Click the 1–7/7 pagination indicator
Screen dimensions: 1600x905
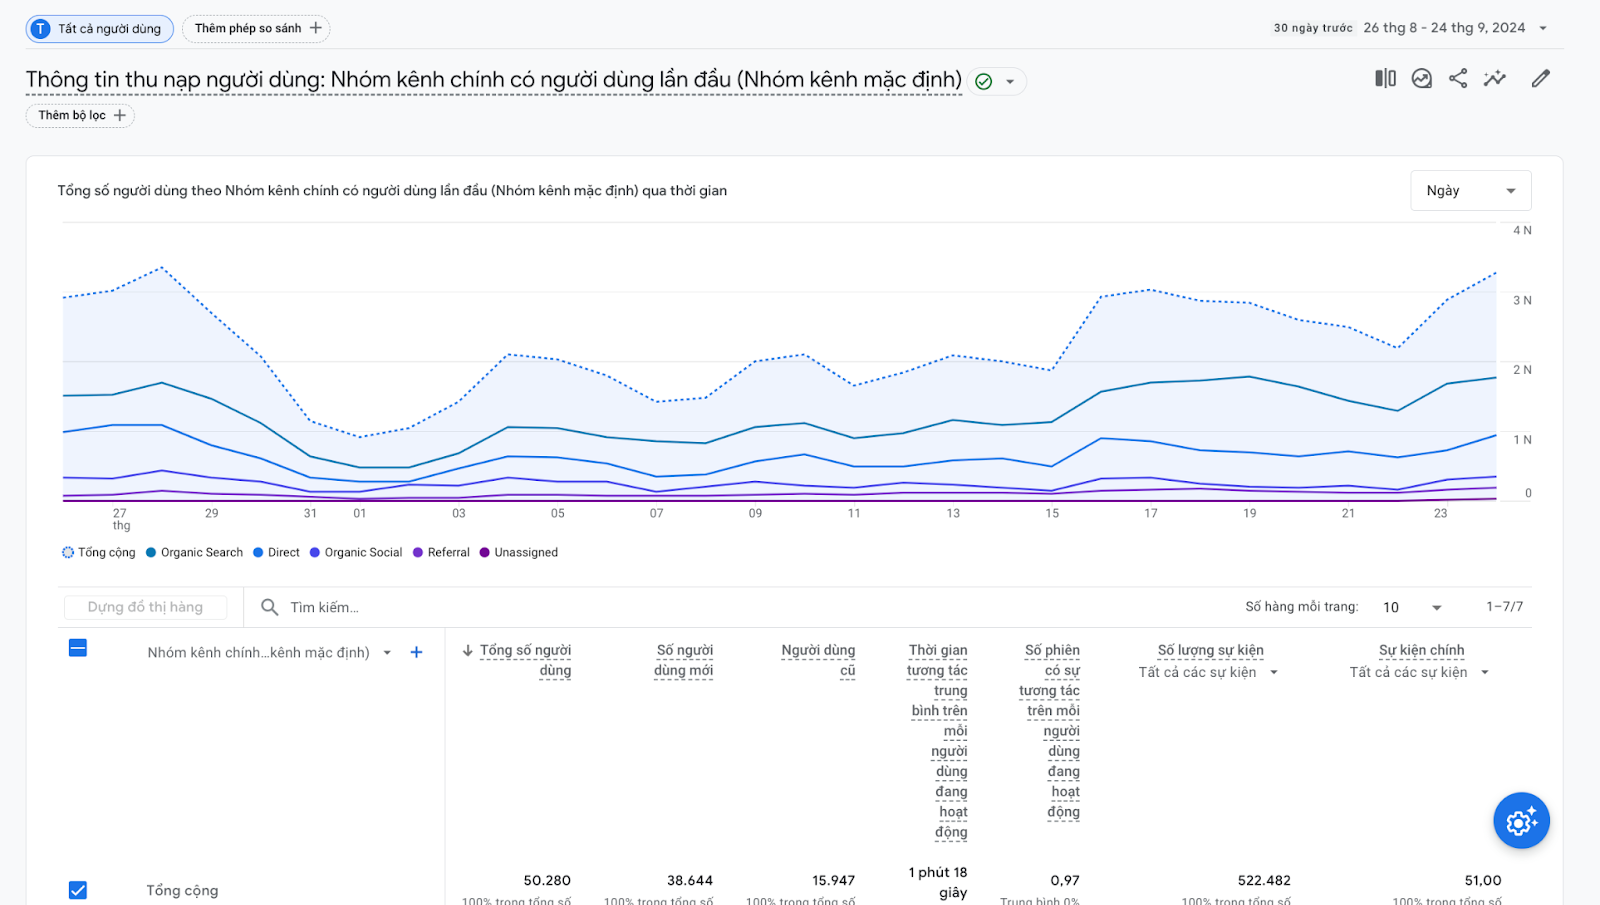point(1505,607)
